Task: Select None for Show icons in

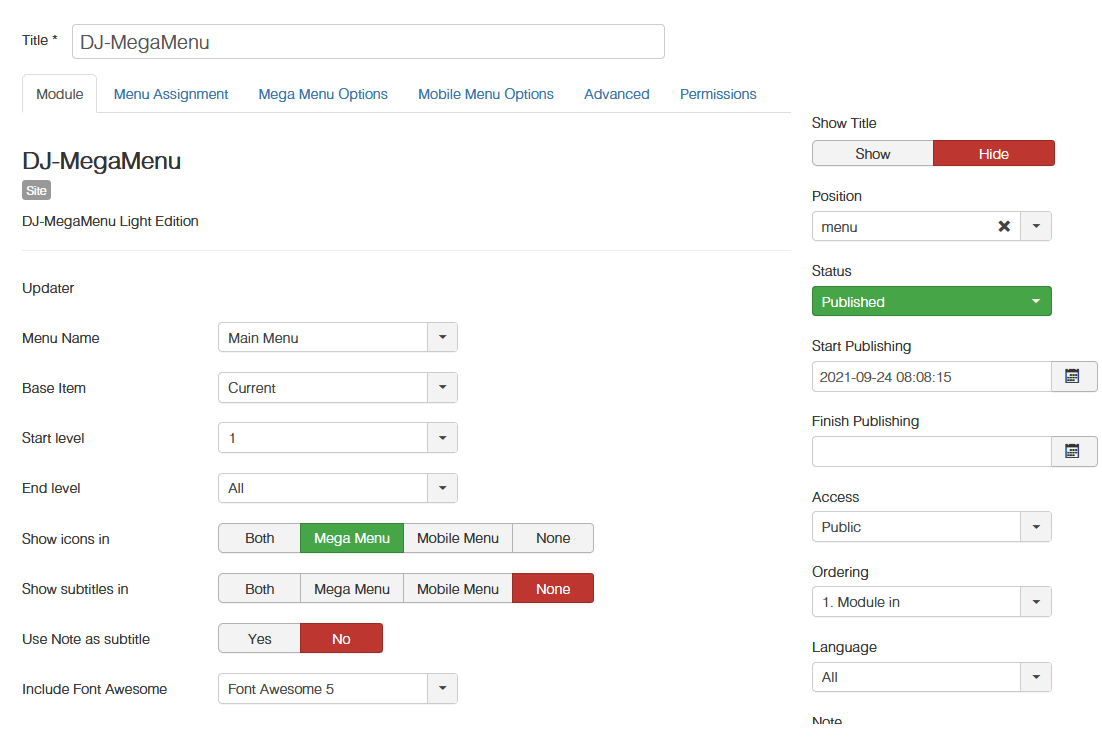Action: [x=553, y=538]
